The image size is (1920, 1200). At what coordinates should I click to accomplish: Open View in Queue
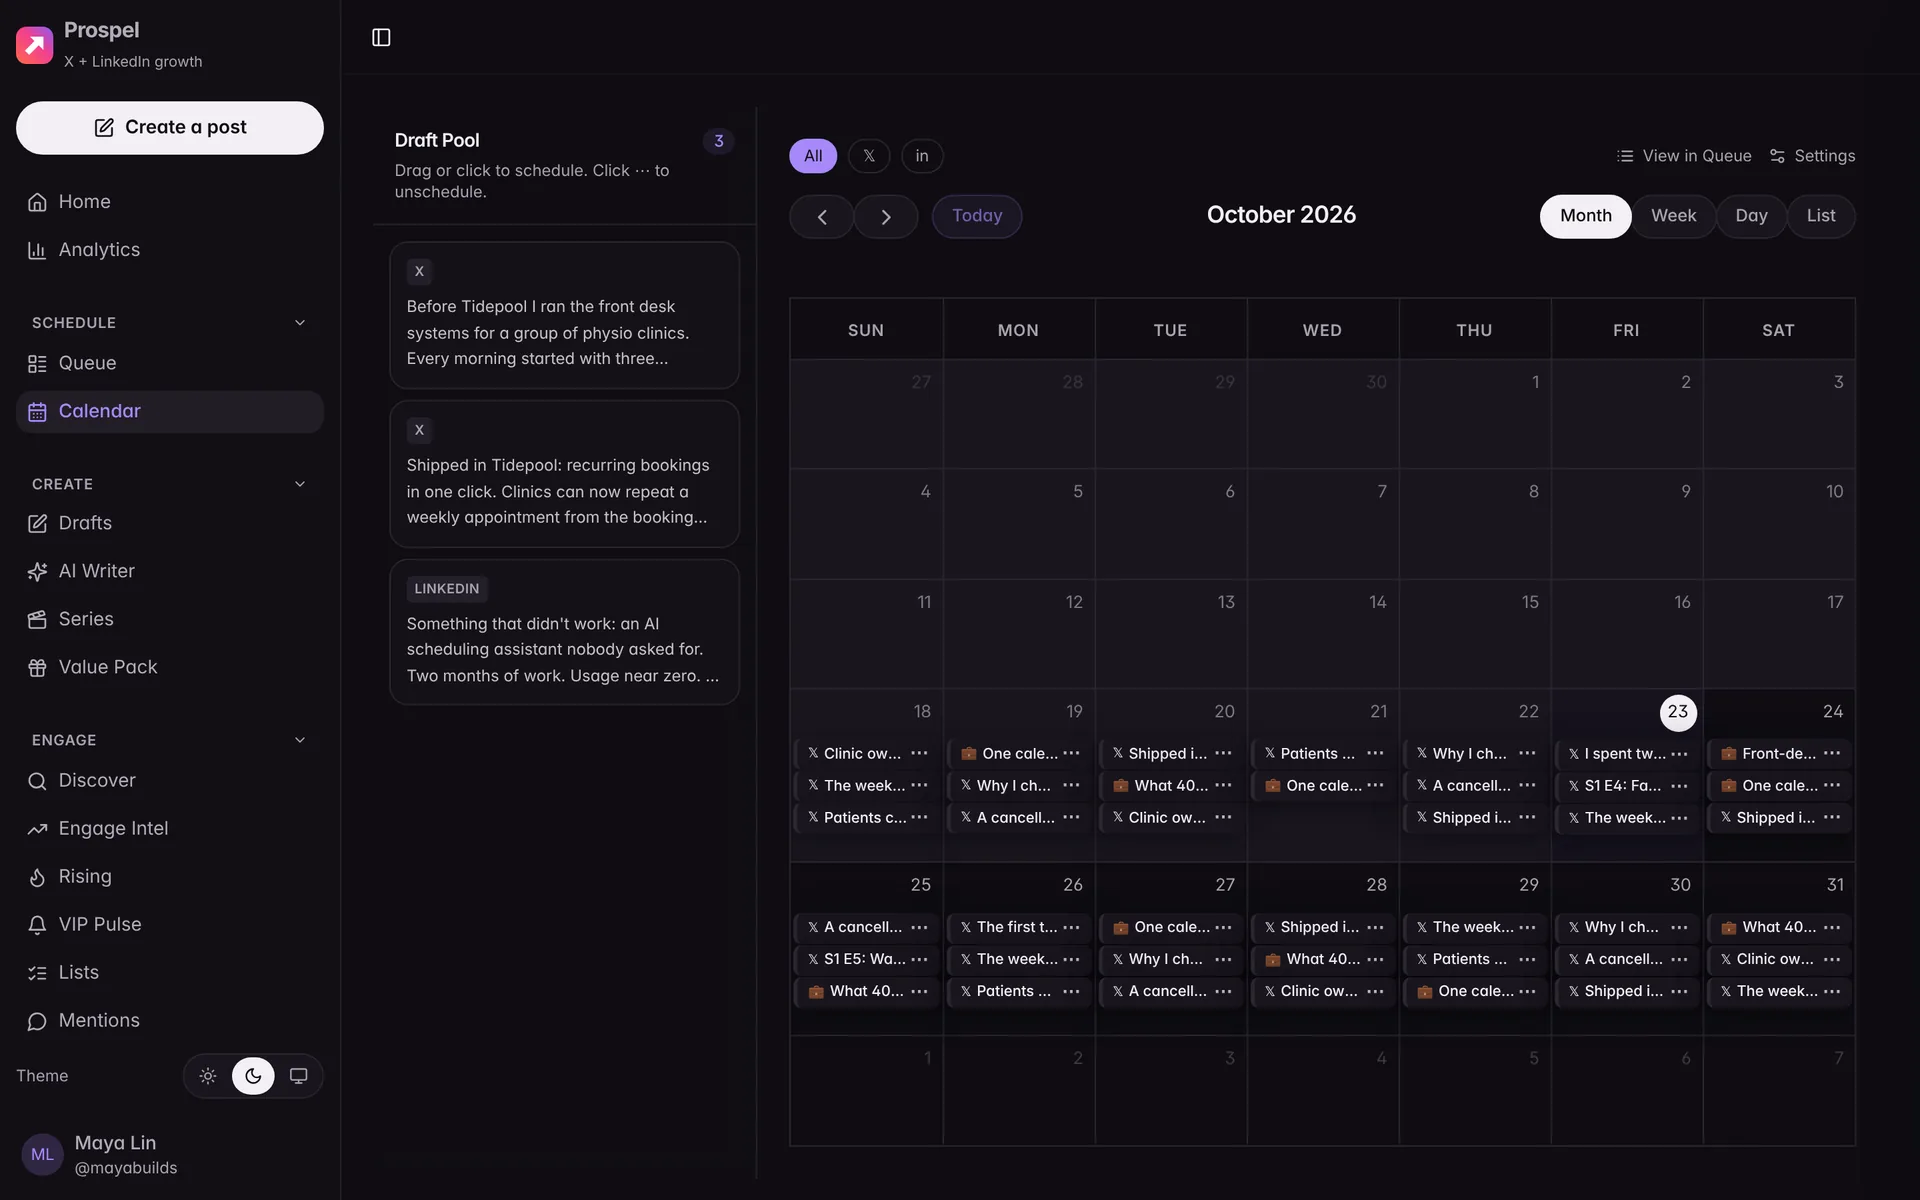point(1684,156)
